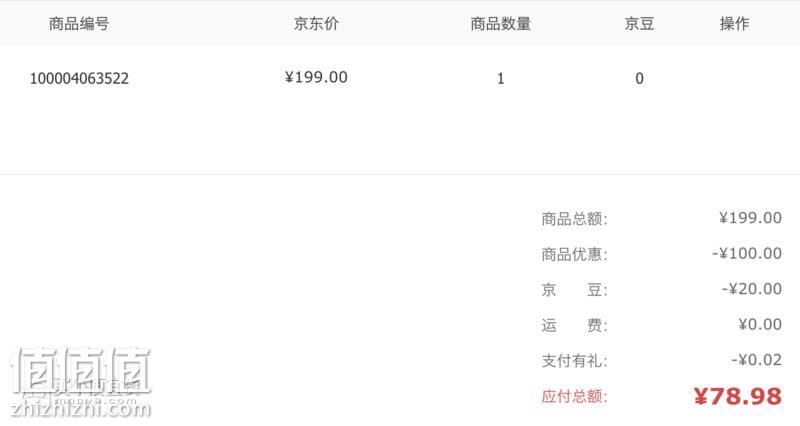Click the 商品优惠 label

click(x=574, y=254)
